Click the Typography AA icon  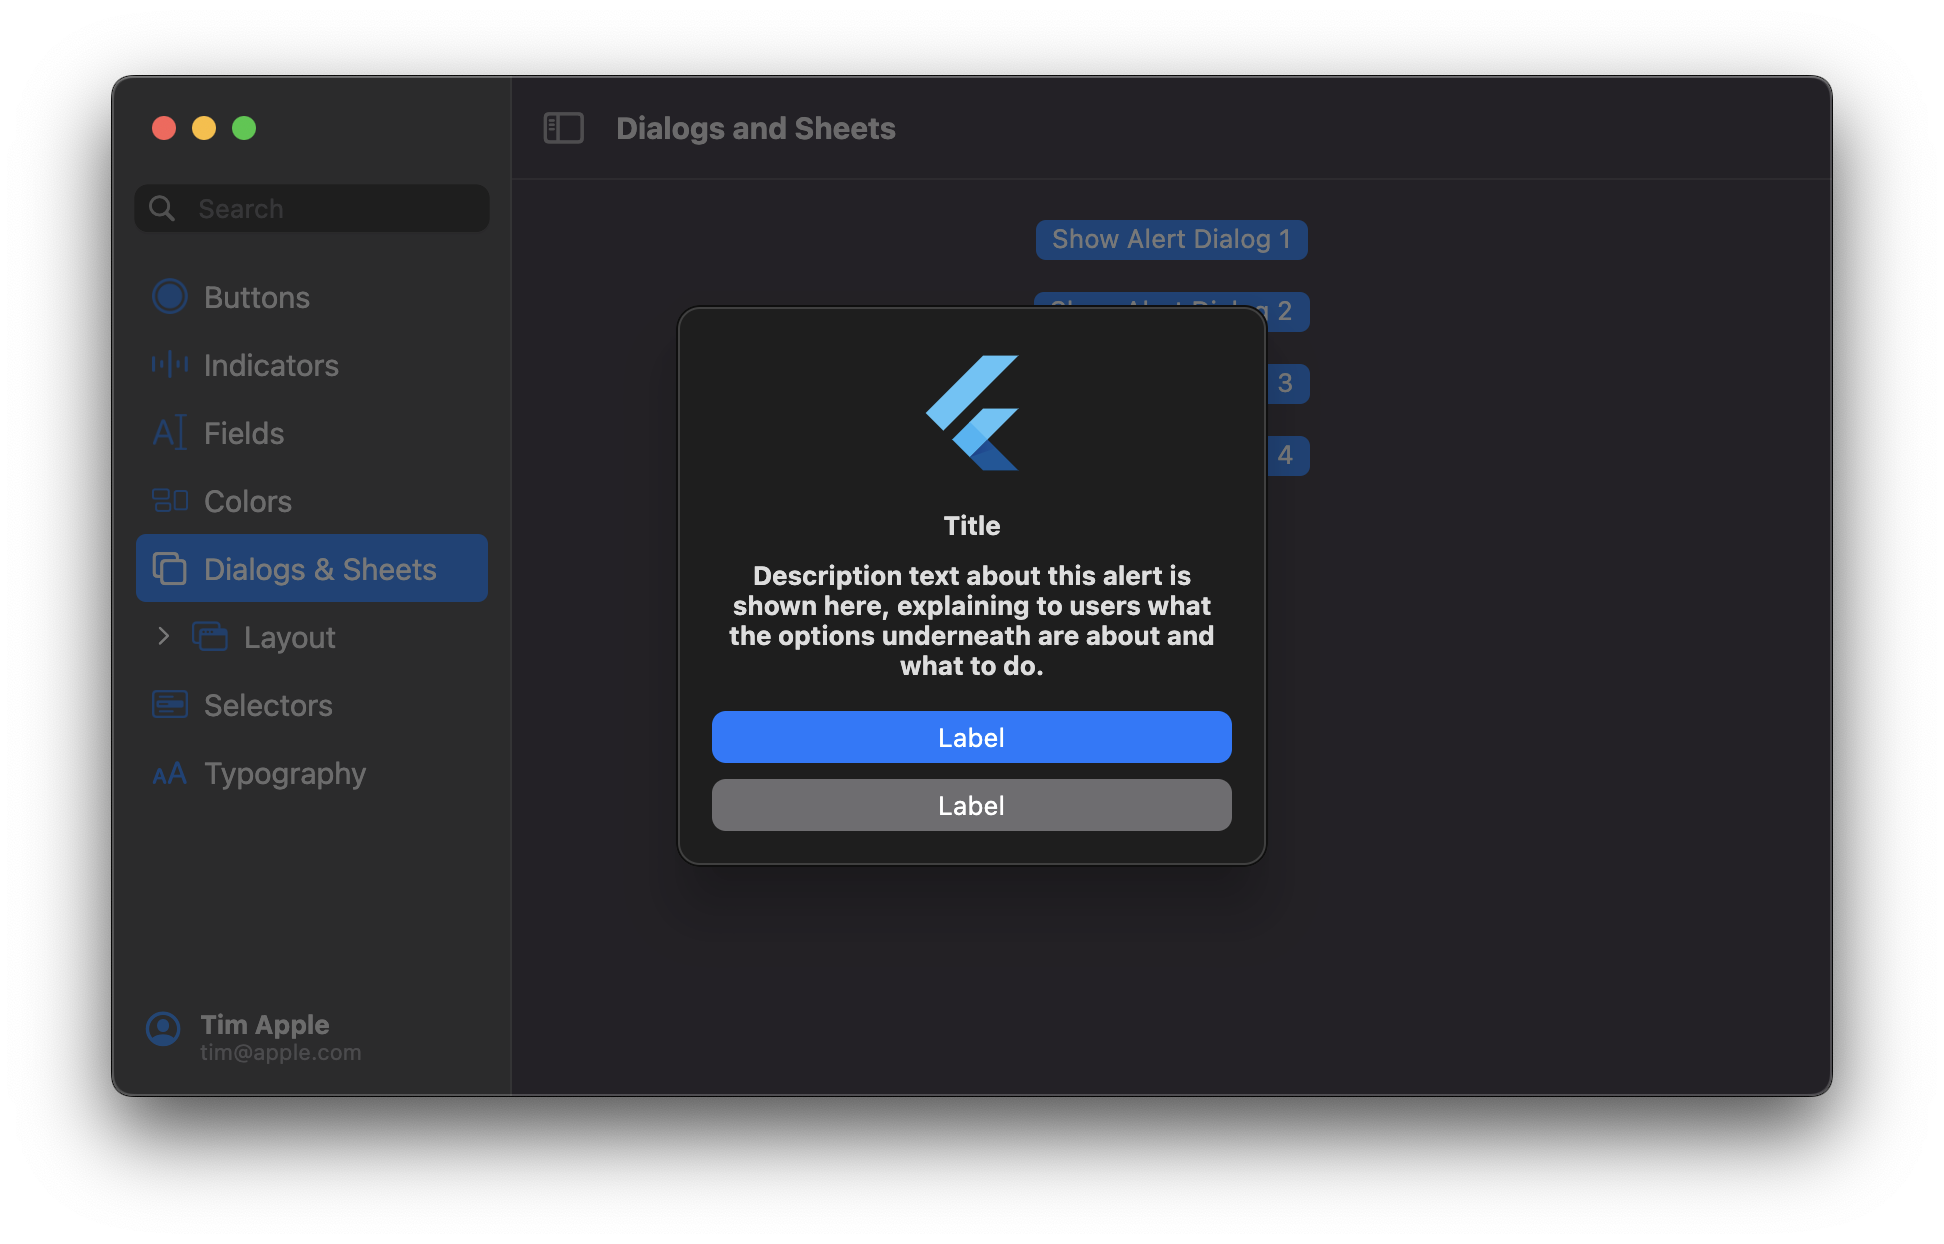(x=170, y=773)
